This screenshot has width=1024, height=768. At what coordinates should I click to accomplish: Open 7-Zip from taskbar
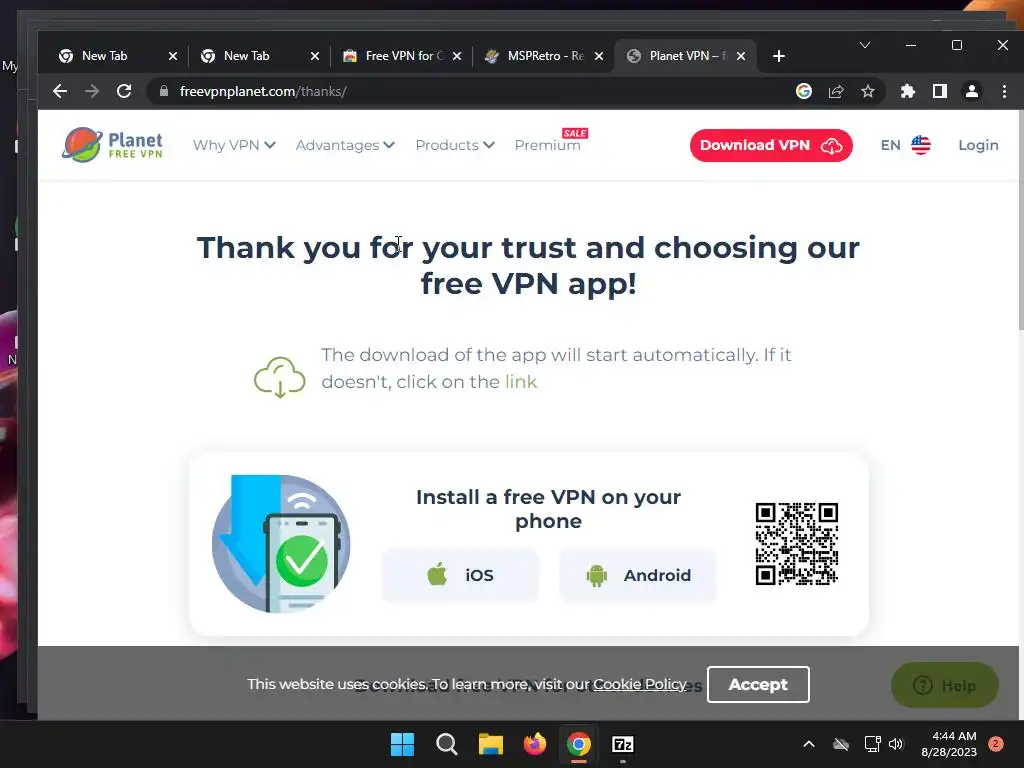623,744
